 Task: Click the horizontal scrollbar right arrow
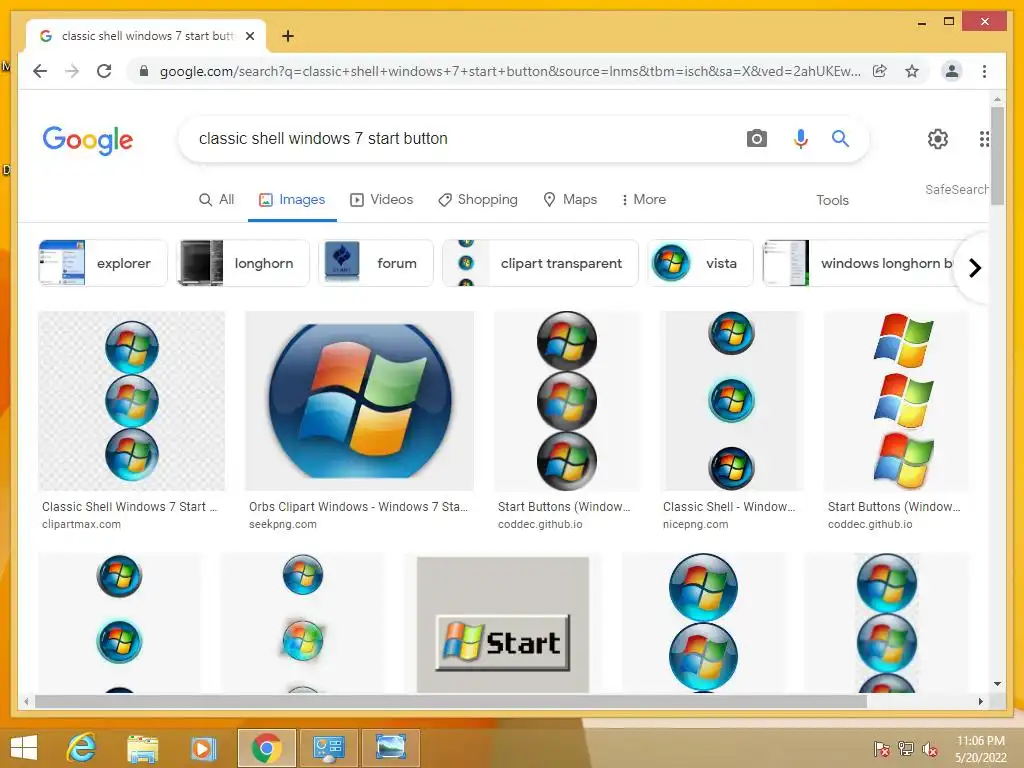point(980,701)
